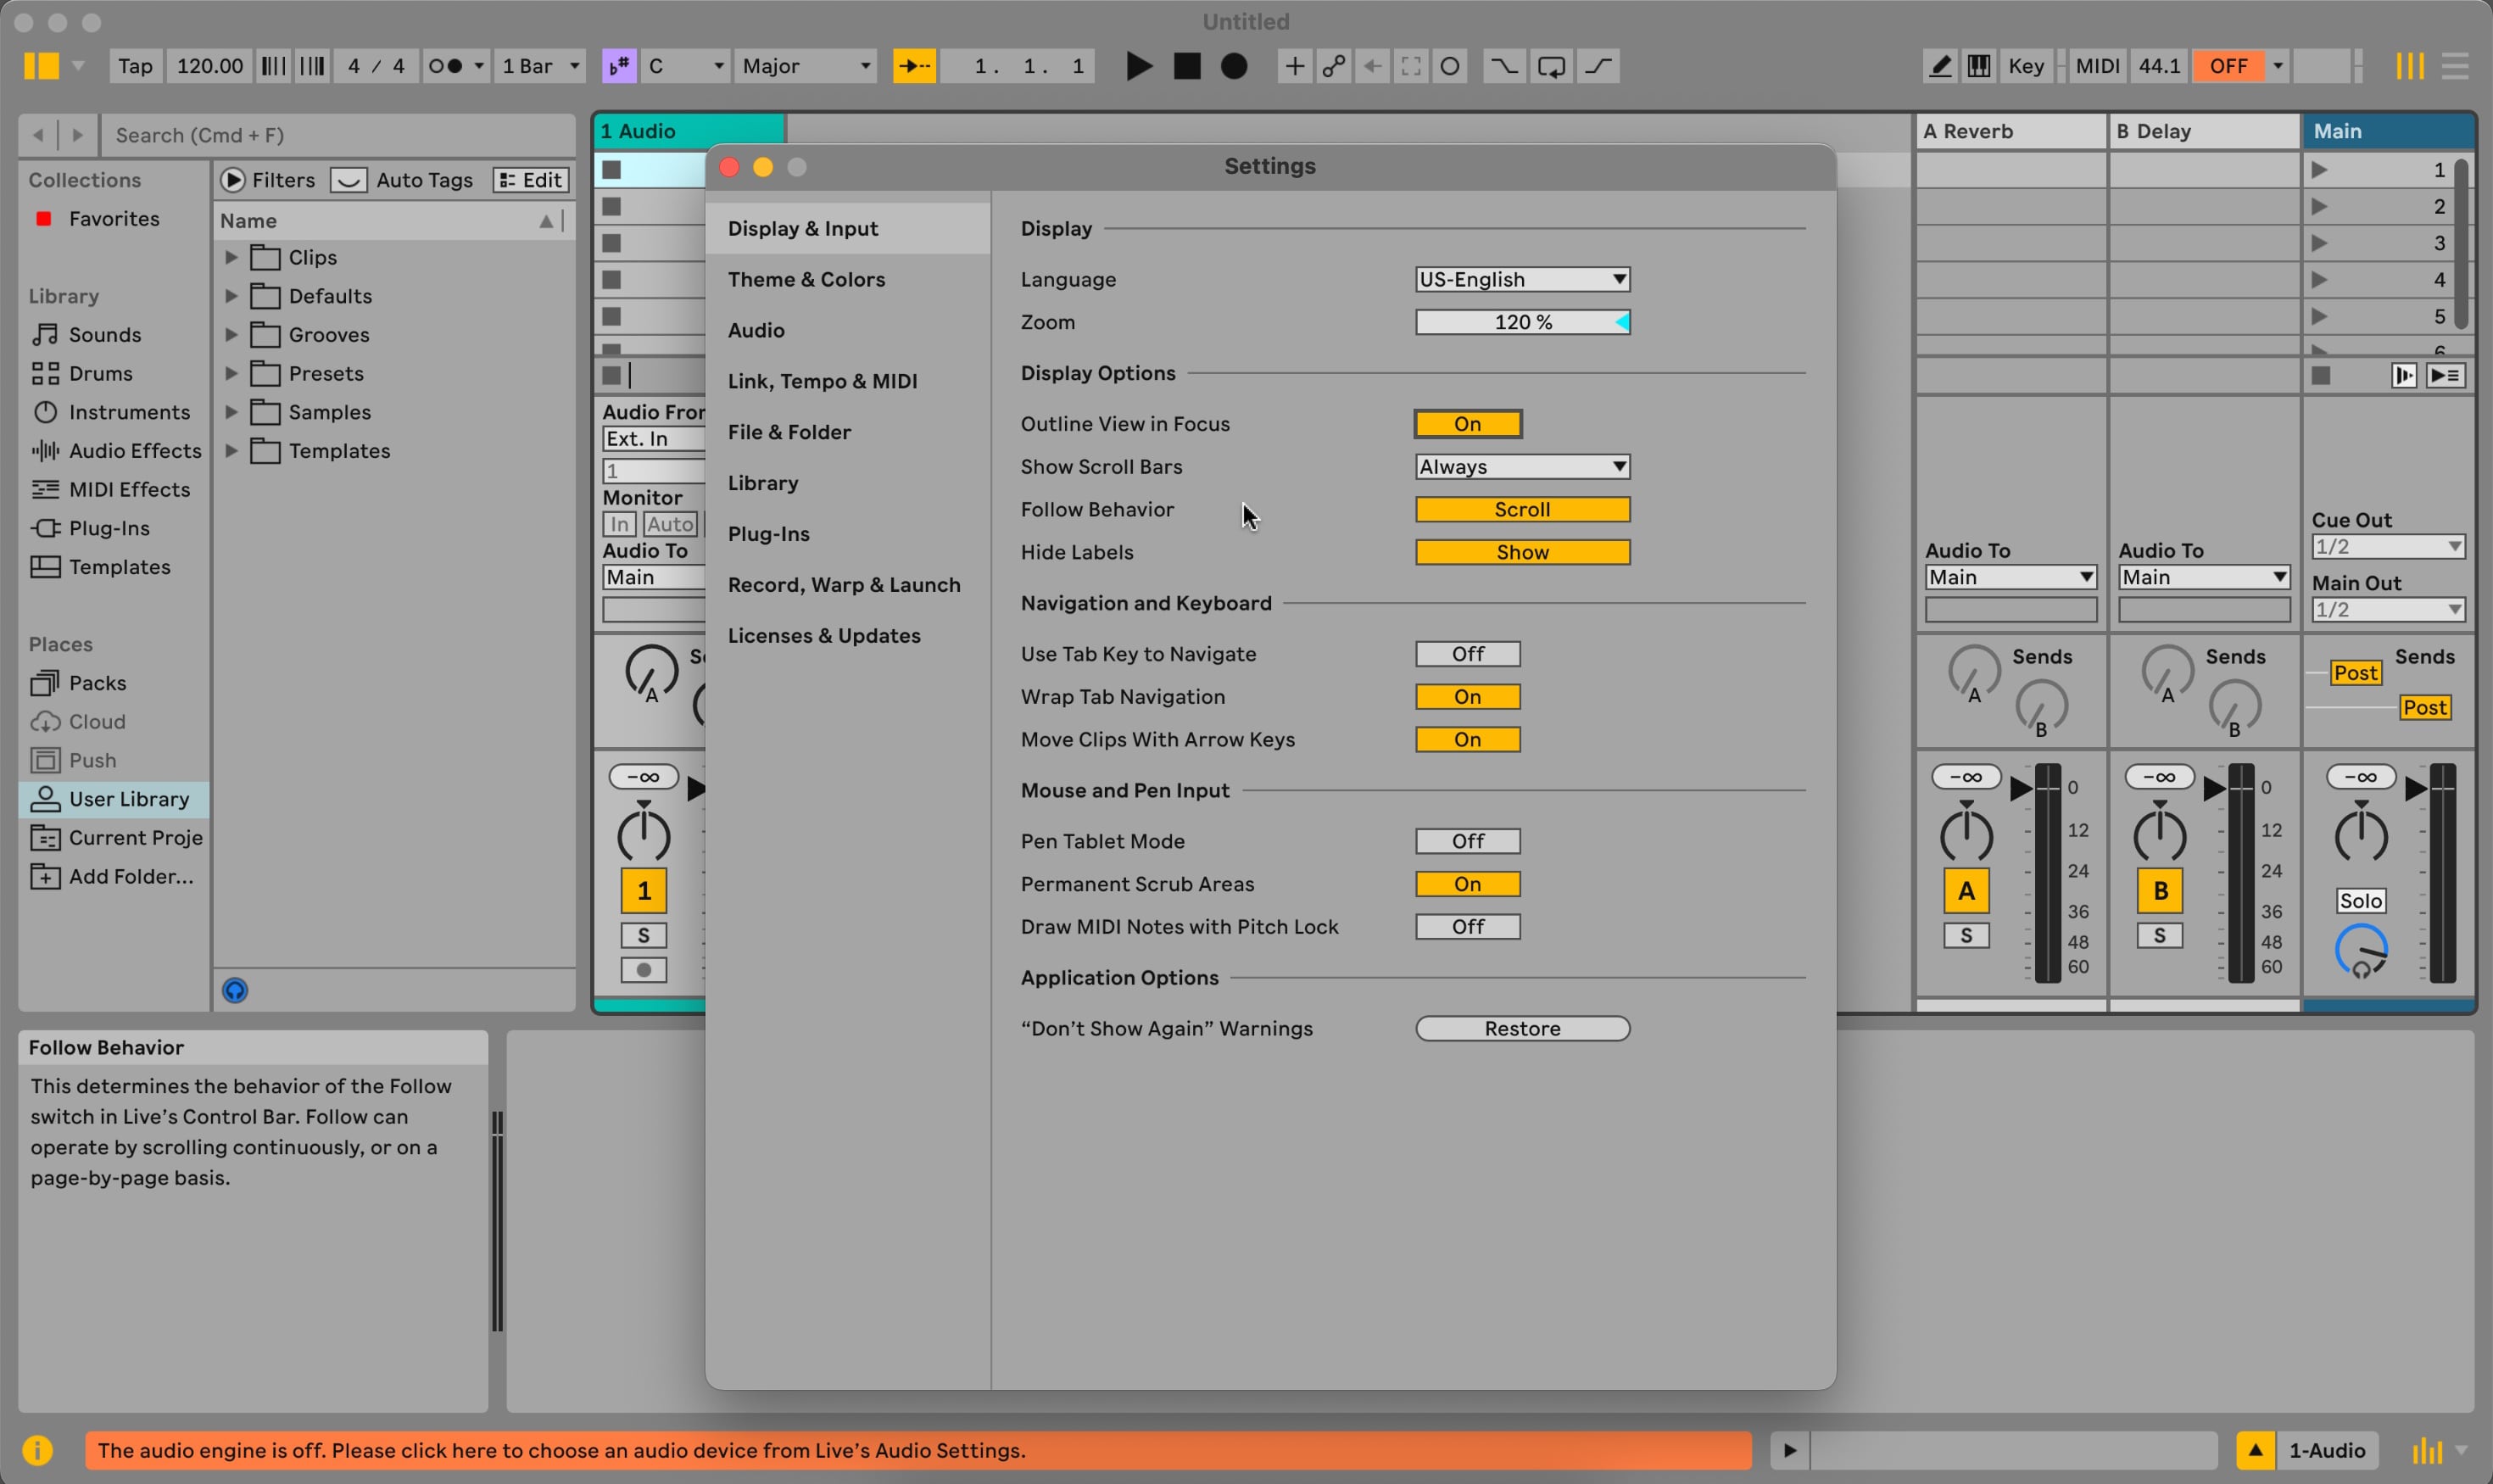Open the Show Scroll Bars dropdown
2493x1484 pixels.
[1522, 466]
